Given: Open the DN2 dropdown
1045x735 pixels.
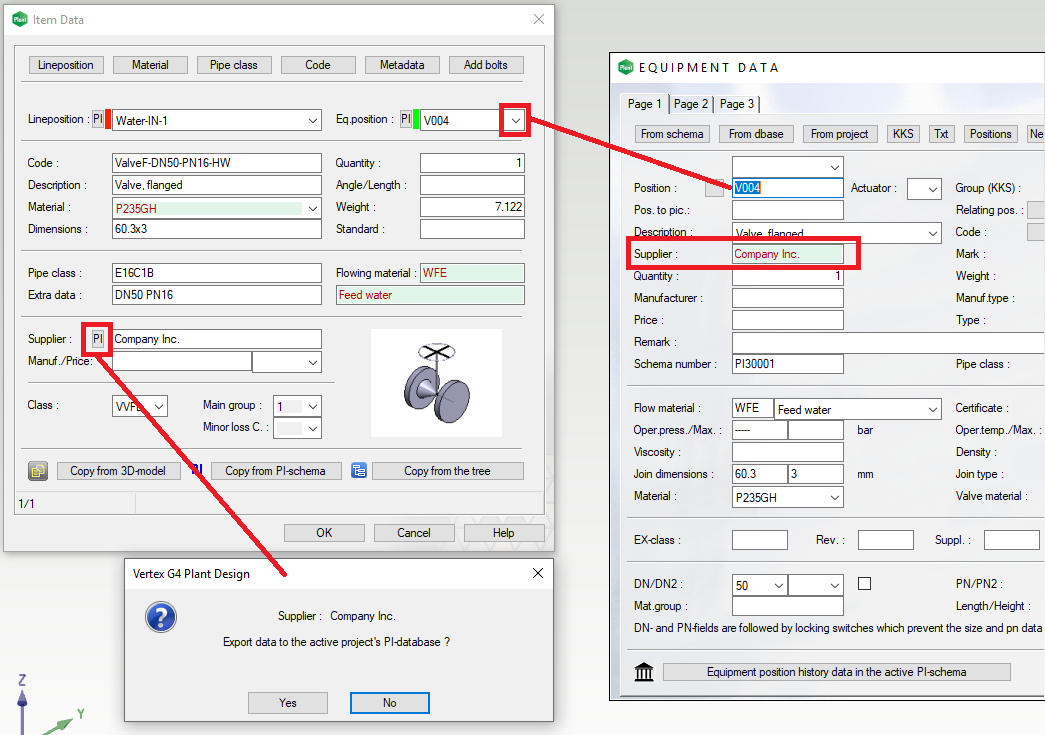Looking at the screenshot, I should pos(834,585).
